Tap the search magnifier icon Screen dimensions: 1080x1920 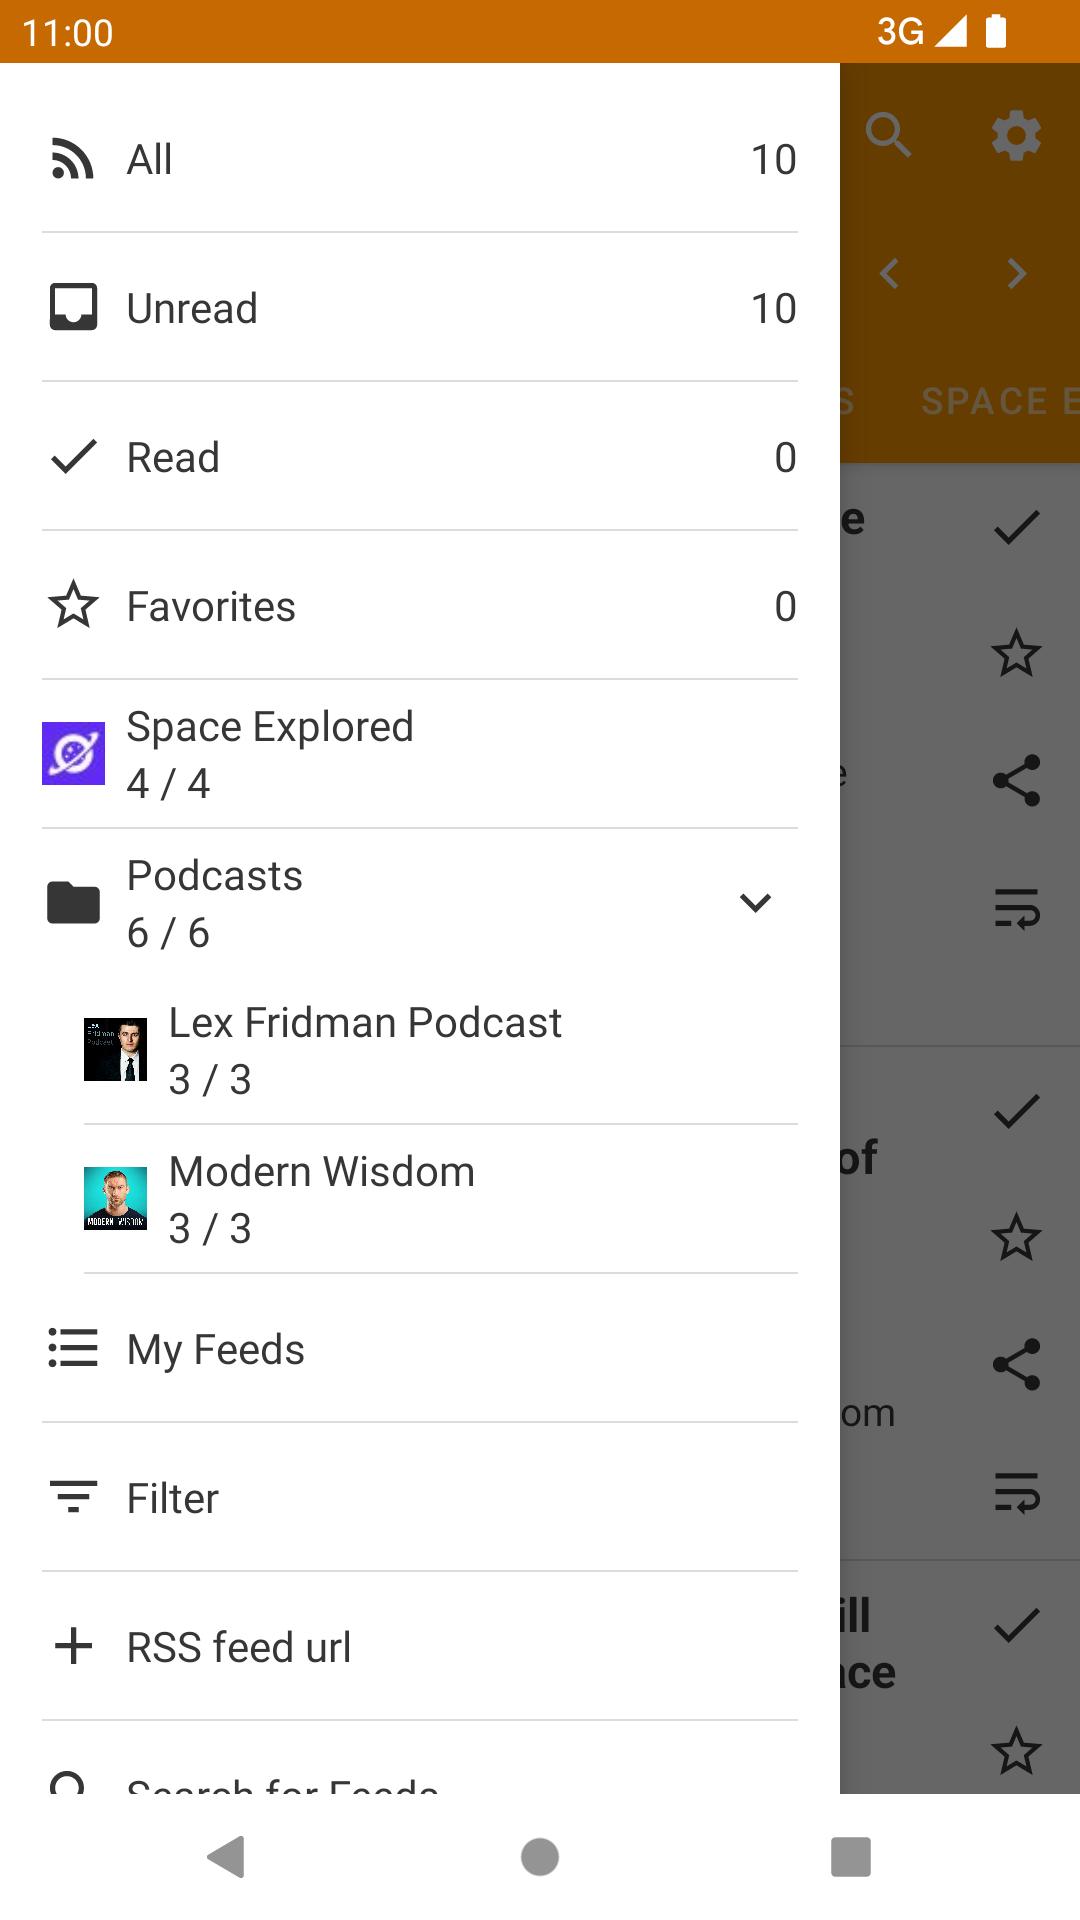pyautogui.click(x=888, y=135)
